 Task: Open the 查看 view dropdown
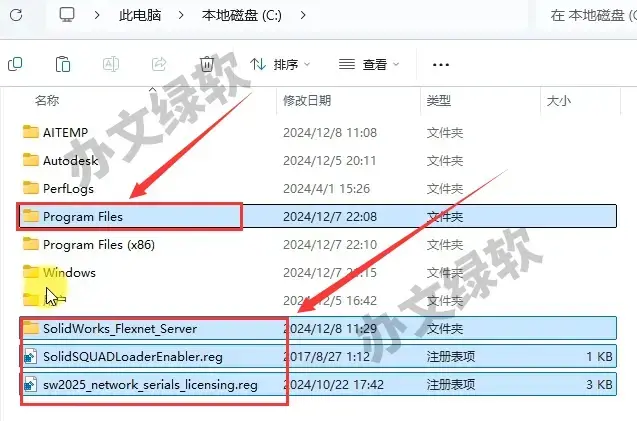coord(369,64)
